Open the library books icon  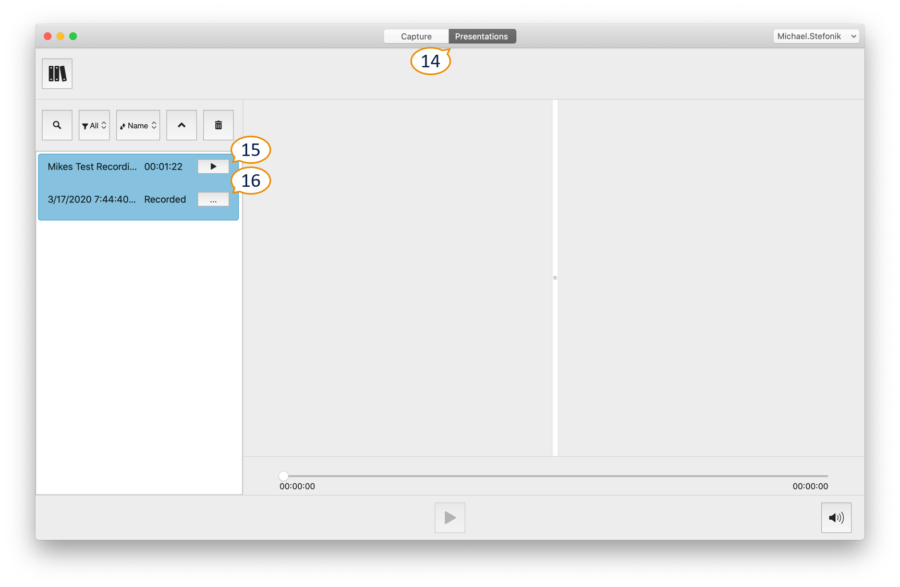tap(57, 73)
